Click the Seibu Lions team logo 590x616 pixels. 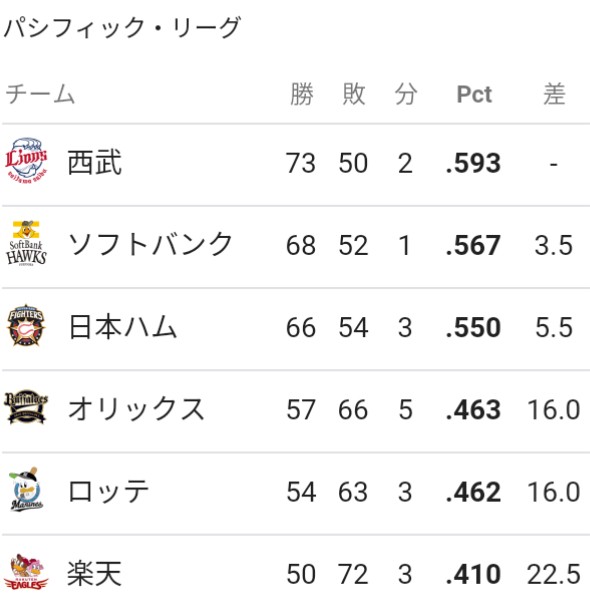[26, 160]
